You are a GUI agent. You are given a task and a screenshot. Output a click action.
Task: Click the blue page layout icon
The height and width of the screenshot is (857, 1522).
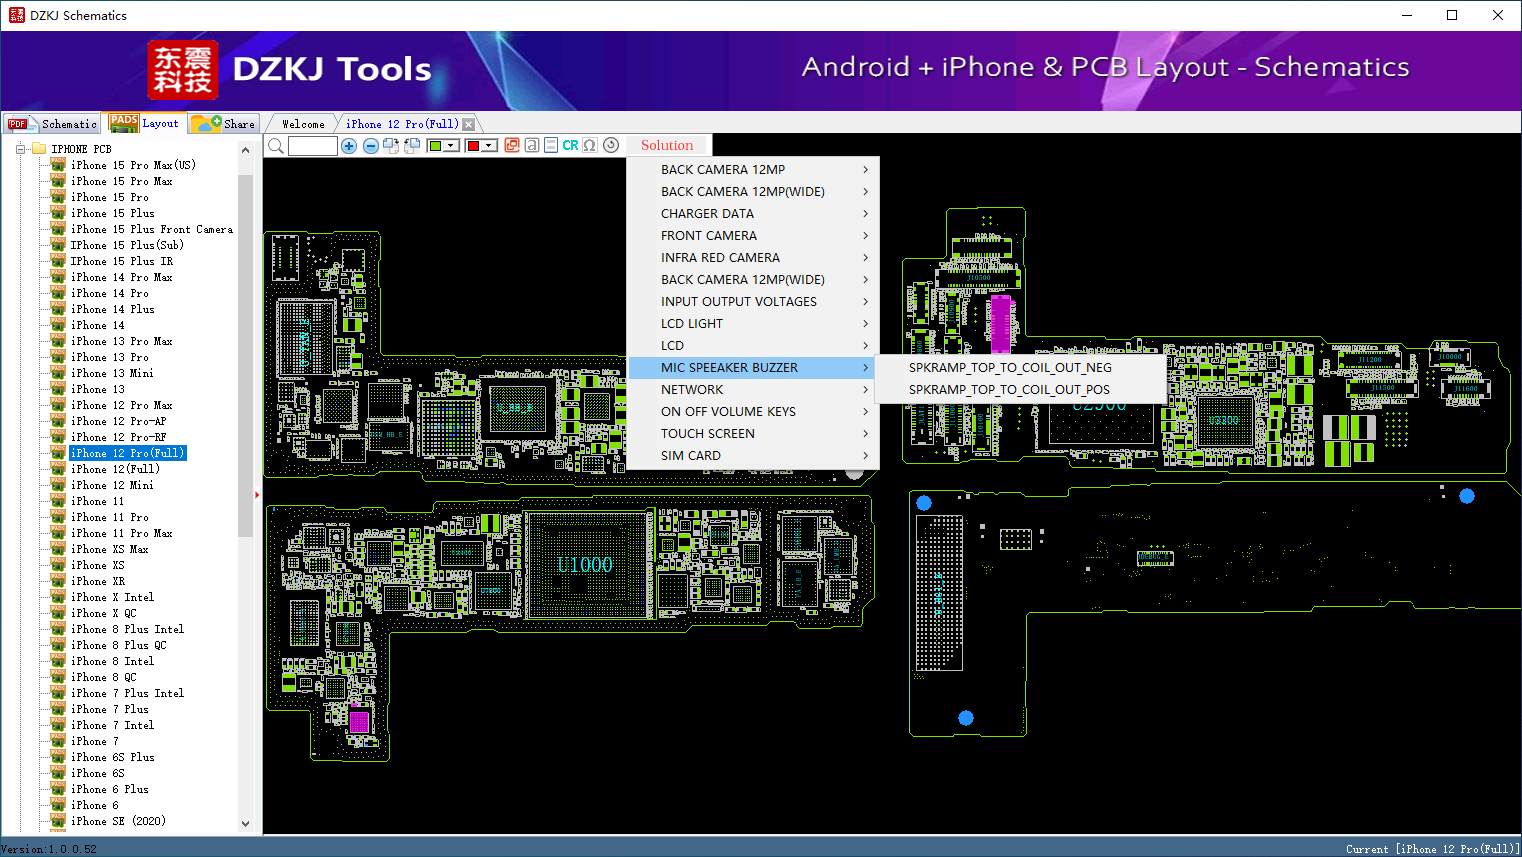pyautogui.click(x=551, y=145)
